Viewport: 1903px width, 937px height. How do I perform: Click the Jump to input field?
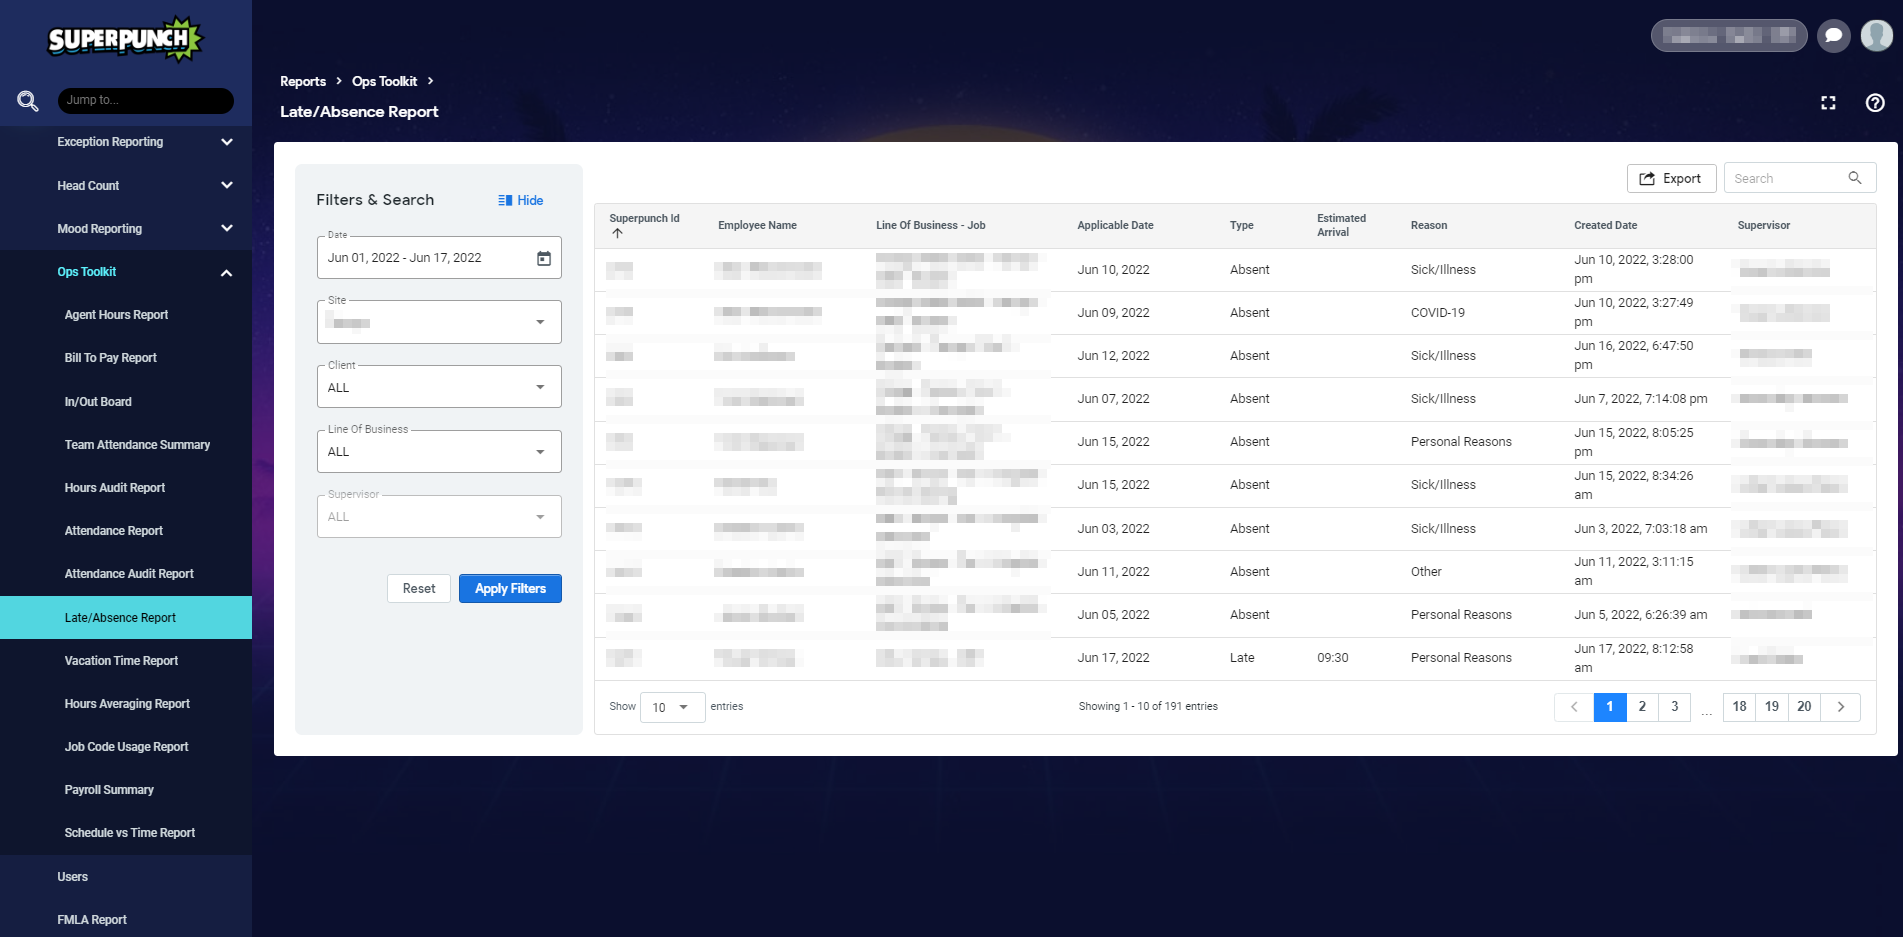(x=145, y=100)
